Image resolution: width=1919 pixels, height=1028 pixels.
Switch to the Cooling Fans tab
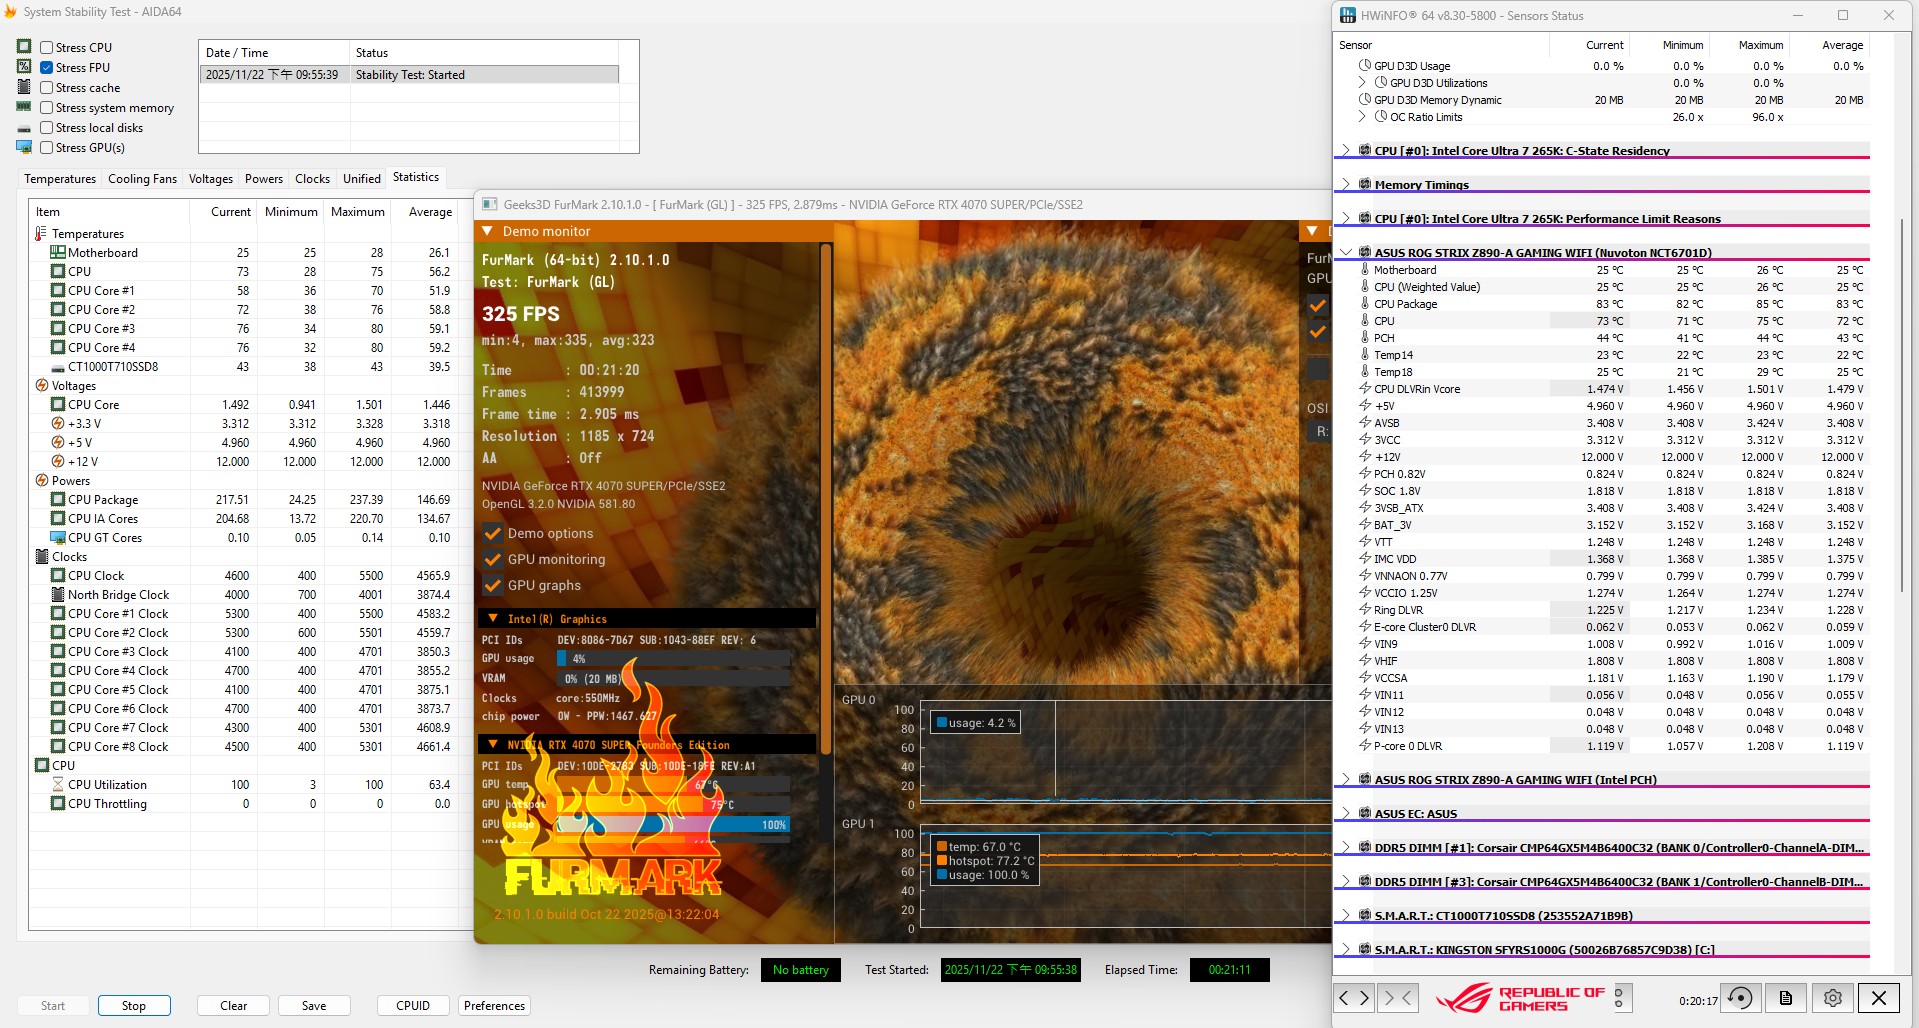coord(142,179)
